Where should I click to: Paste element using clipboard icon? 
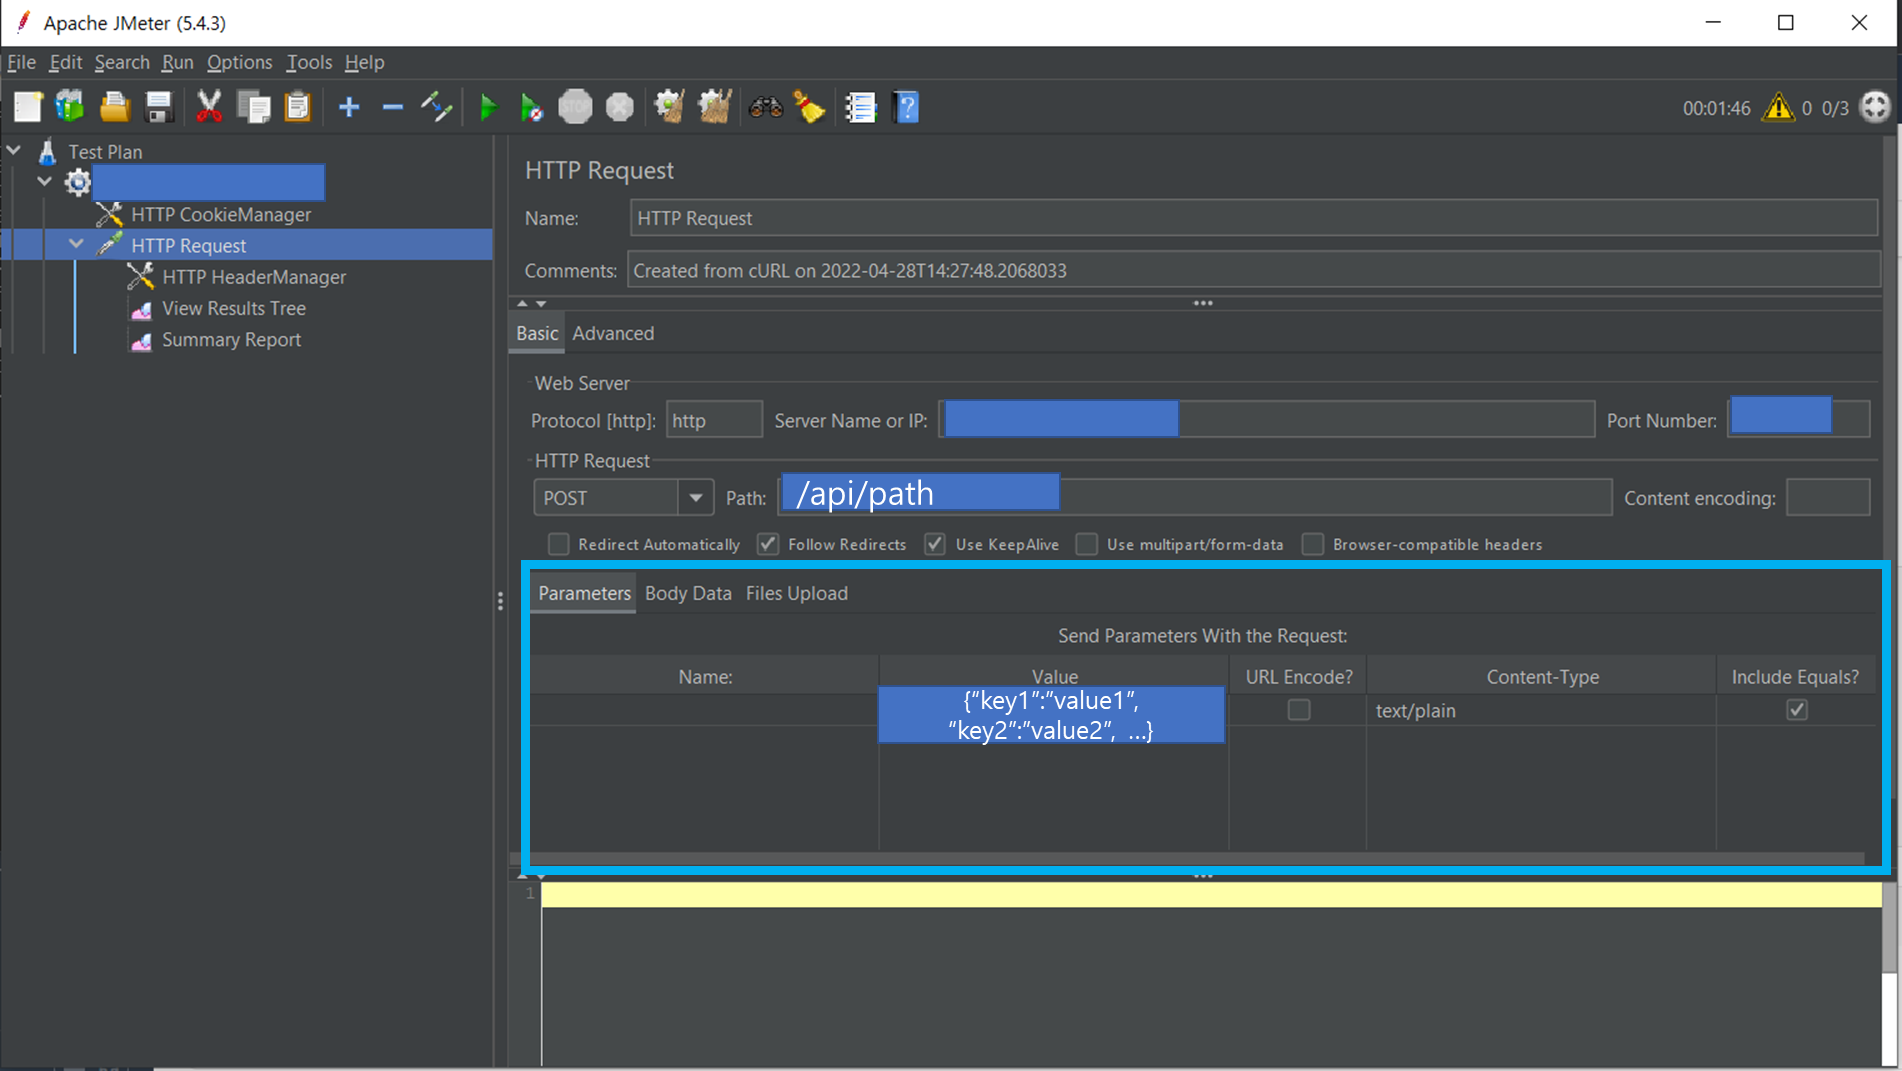(x=298, y=107)
